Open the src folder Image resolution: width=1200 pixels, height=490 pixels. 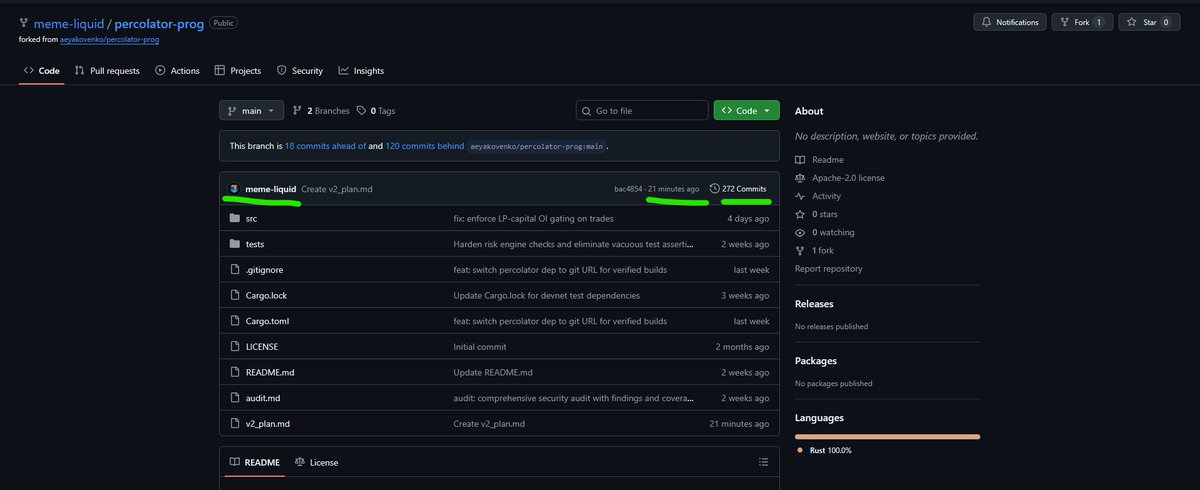[251, 218]
